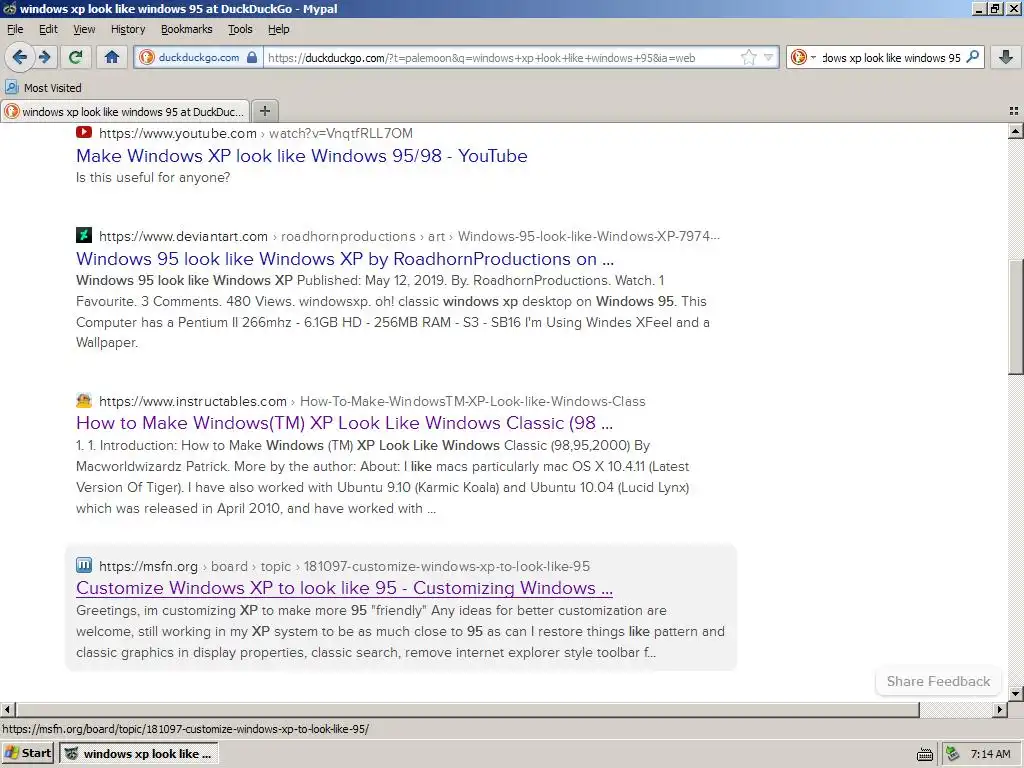Open the View menu
Image resolution: width=1024 pixels, height=768 pixels.
(84, 29)
